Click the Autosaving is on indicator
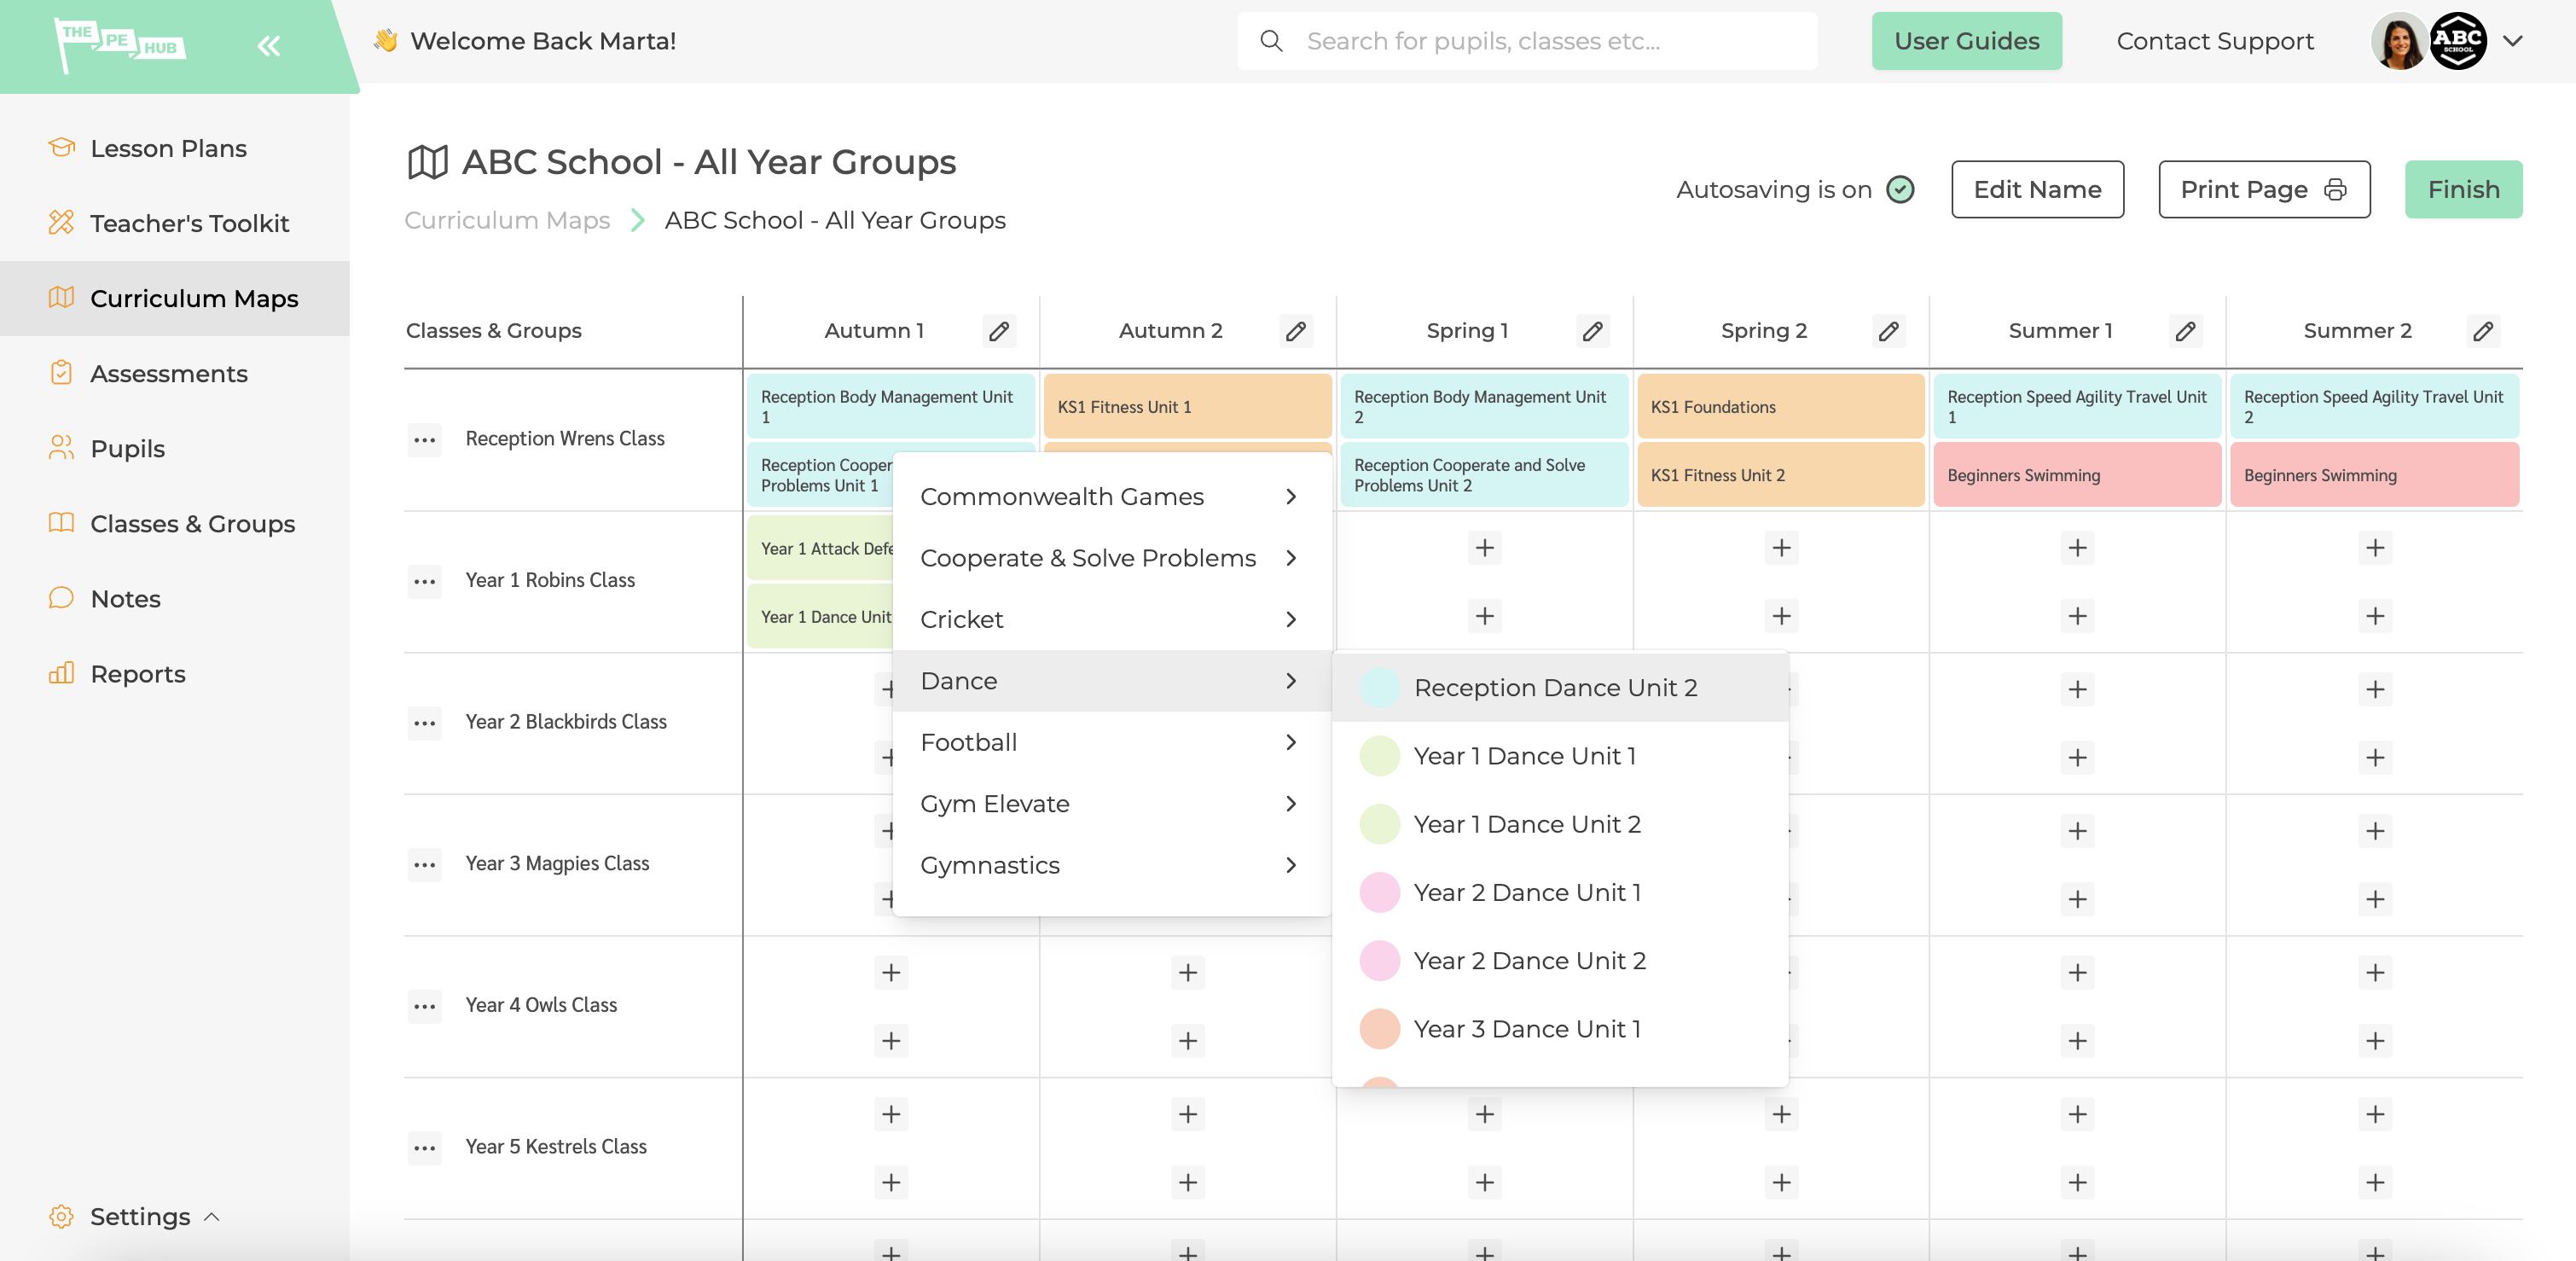The height and width of the screenshot is (1261, 2576). coord(1902,189)
